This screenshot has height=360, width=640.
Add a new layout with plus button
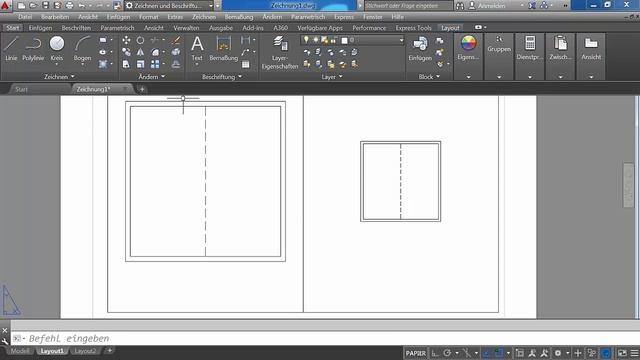pyautogui.click(x=109, y=351)
